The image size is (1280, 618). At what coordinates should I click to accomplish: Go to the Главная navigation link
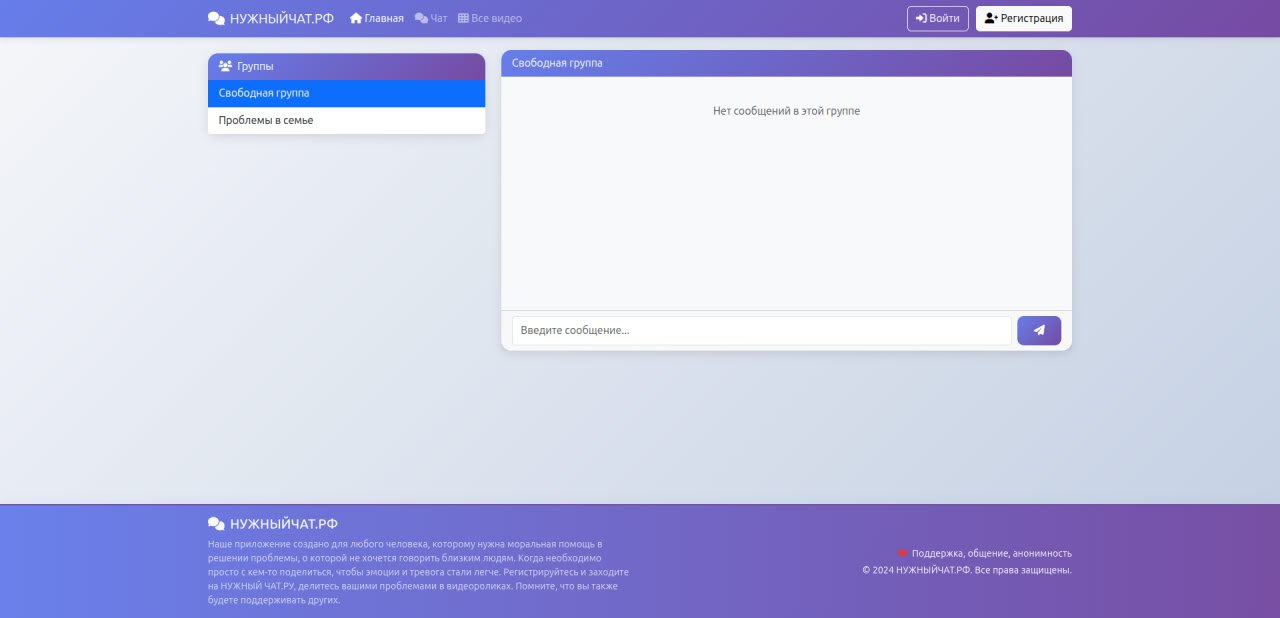(384, 18)
